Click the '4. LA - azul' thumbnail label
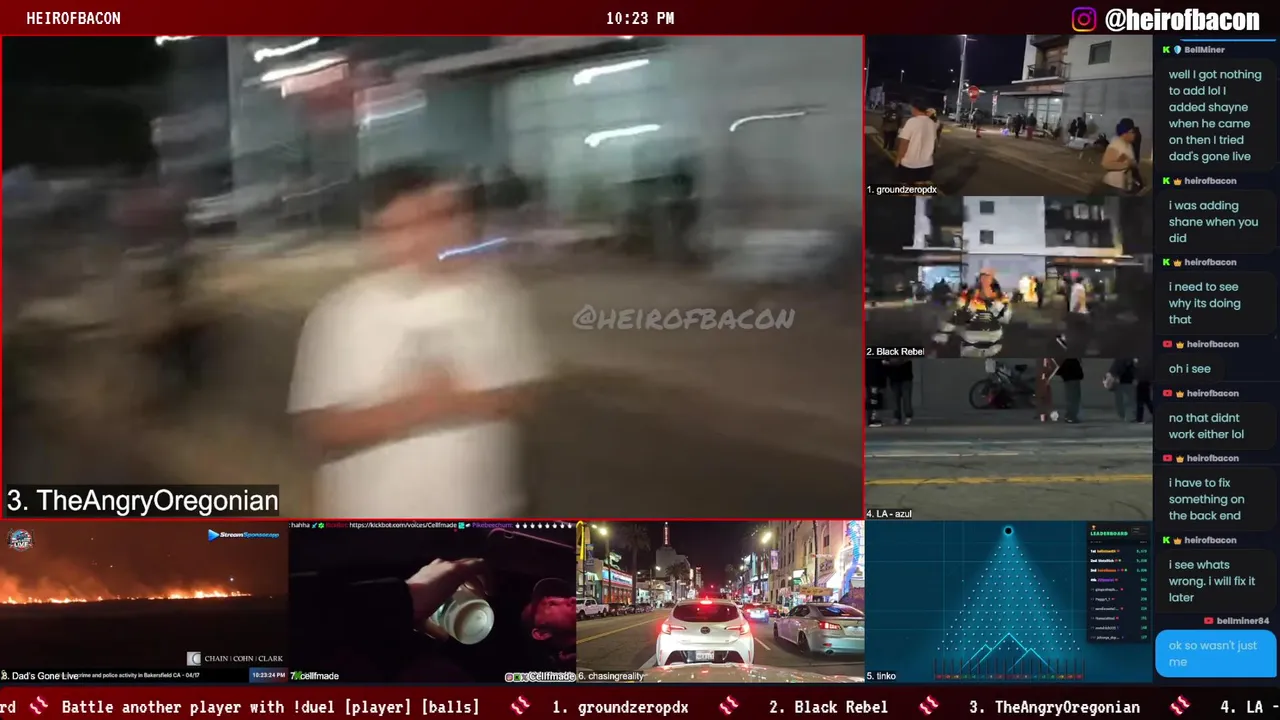This screenshot has width=1280, height=720. 889,514
